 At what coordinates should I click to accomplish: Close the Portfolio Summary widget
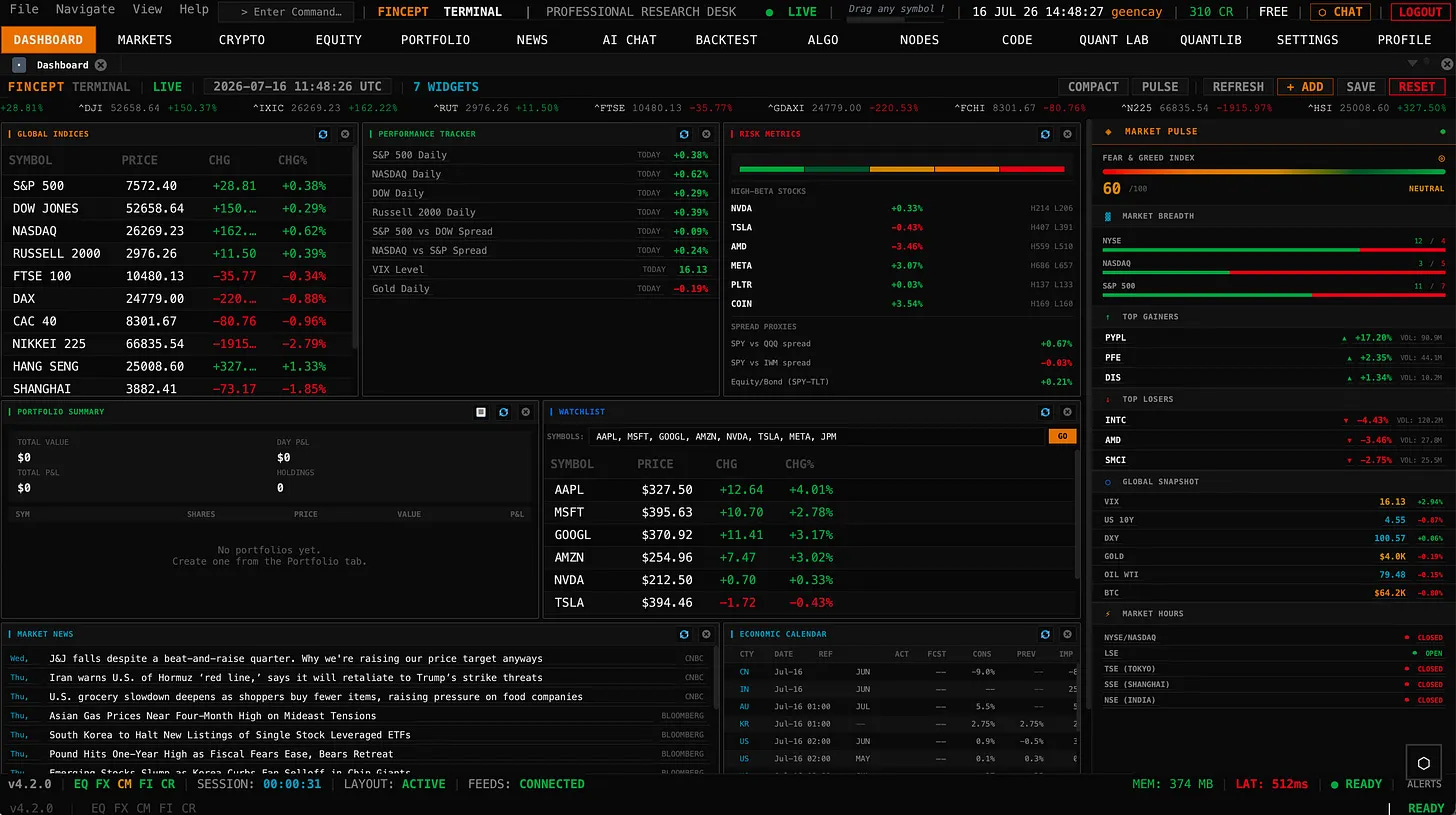[x=526, y=412]
